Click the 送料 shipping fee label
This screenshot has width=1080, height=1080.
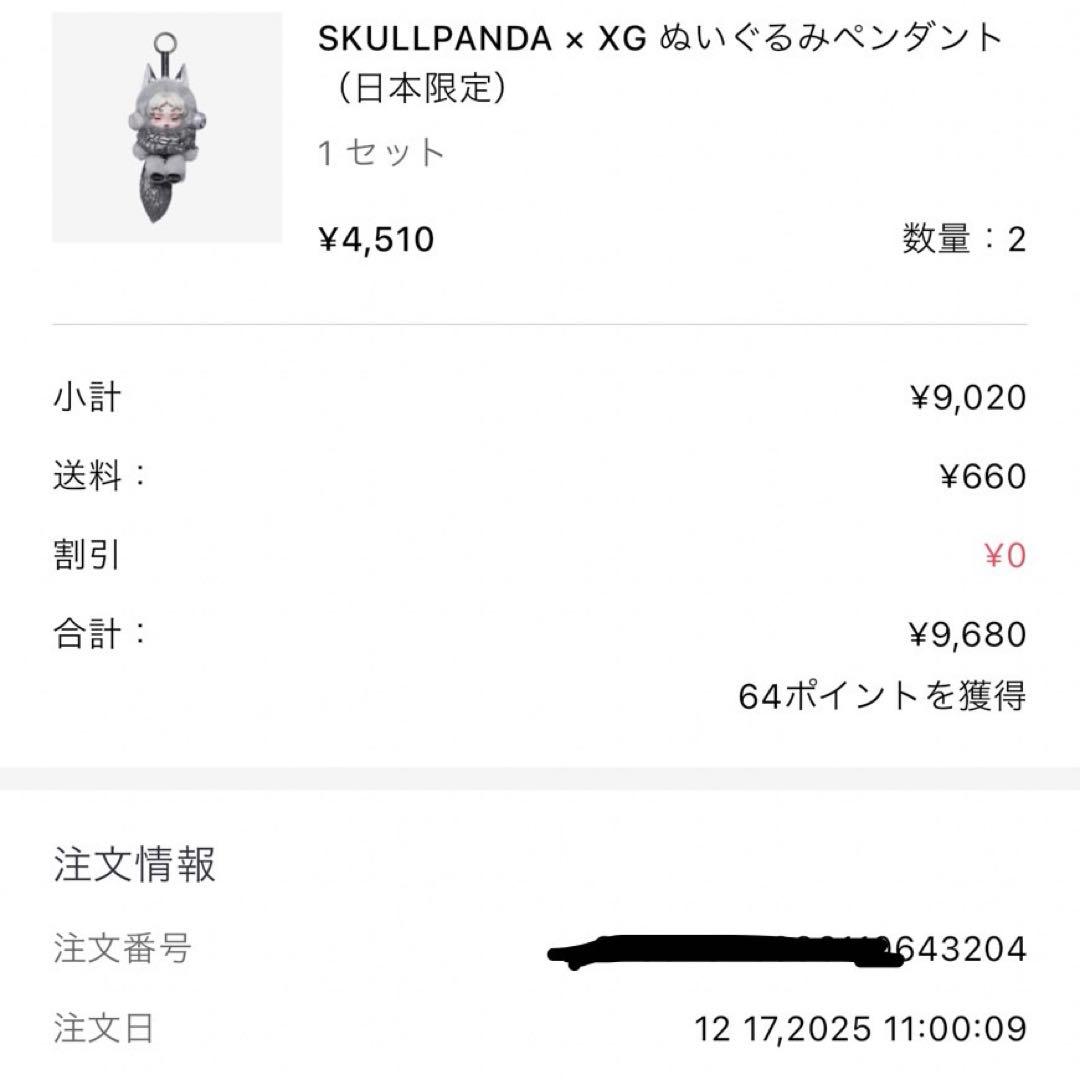tap(92, 476)
